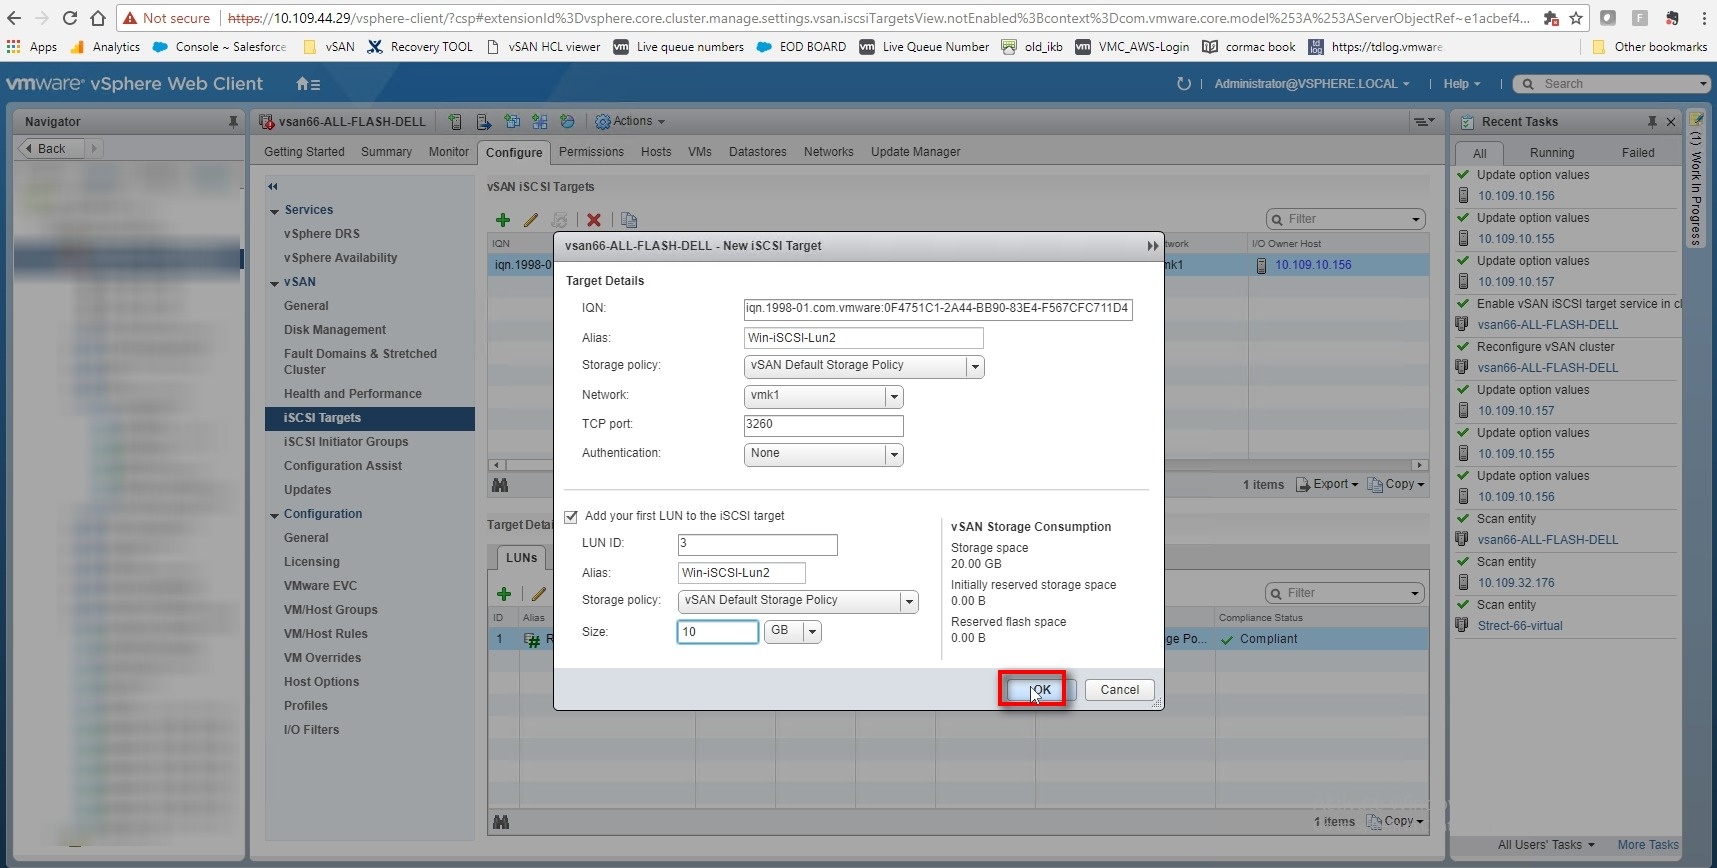
Task: Click the red delete target icon
Action: [594, 220]
